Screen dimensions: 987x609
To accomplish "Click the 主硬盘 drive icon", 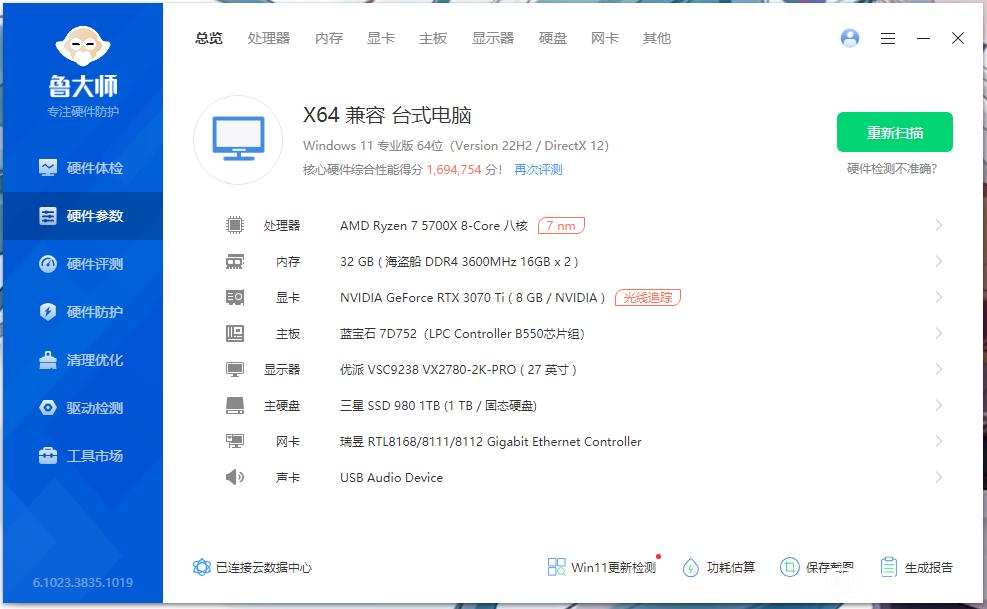I will 235,405.
